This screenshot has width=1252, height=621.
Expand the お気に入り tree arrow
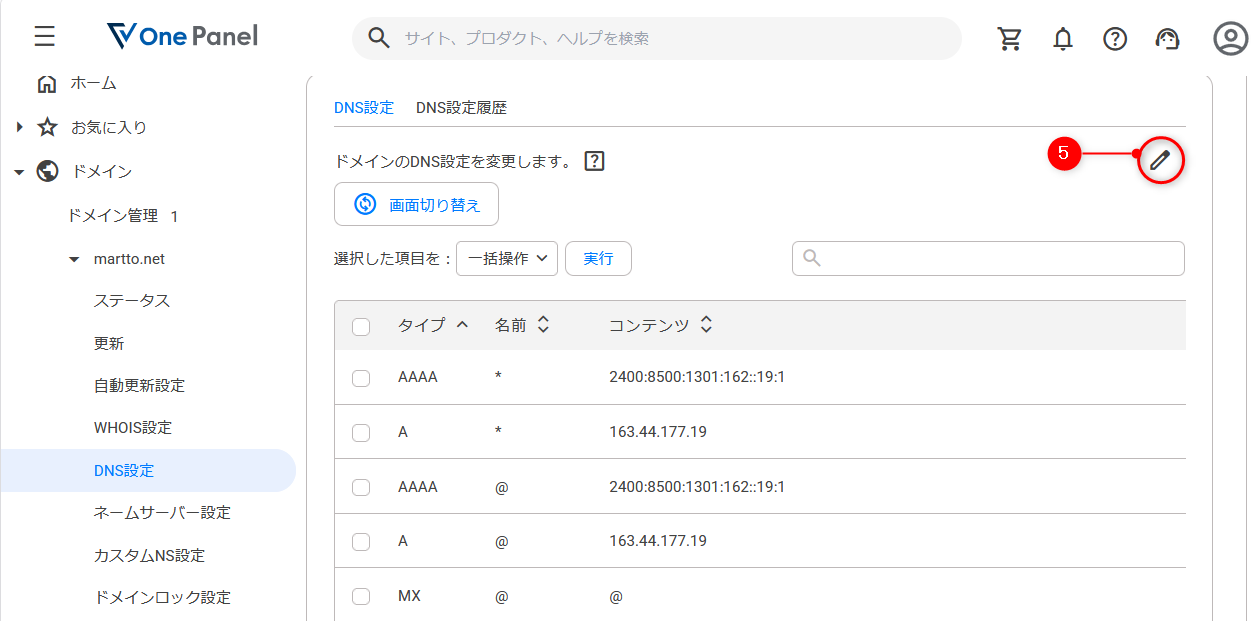[x=19, y=127]
